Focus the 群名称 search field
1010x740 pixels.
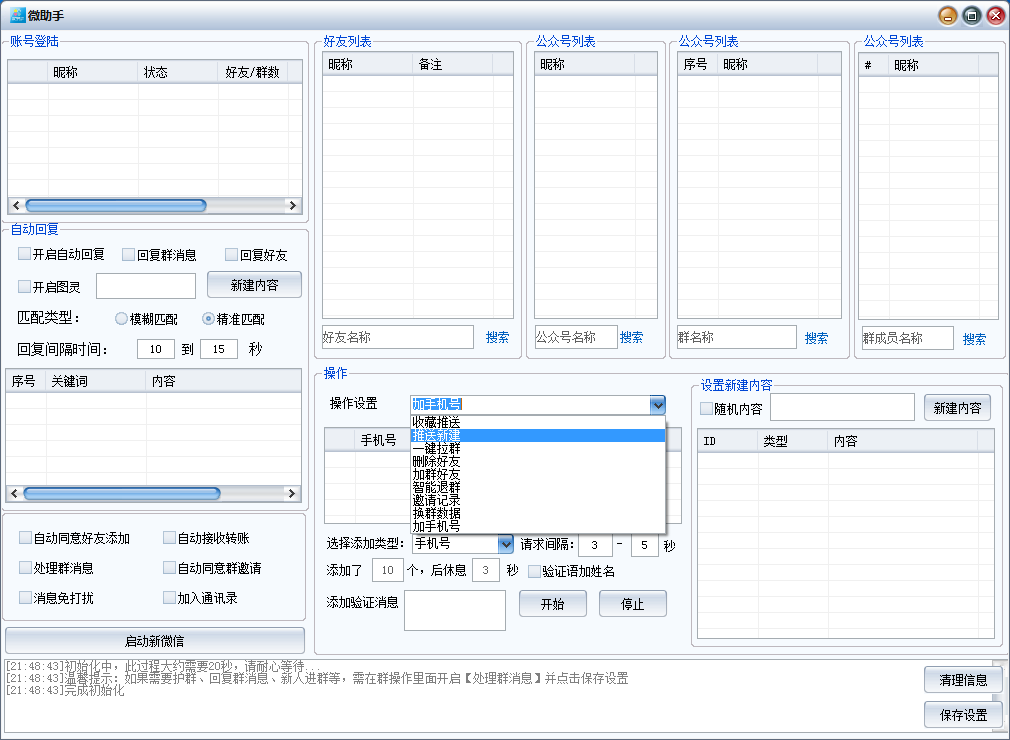tap(736, 337)
